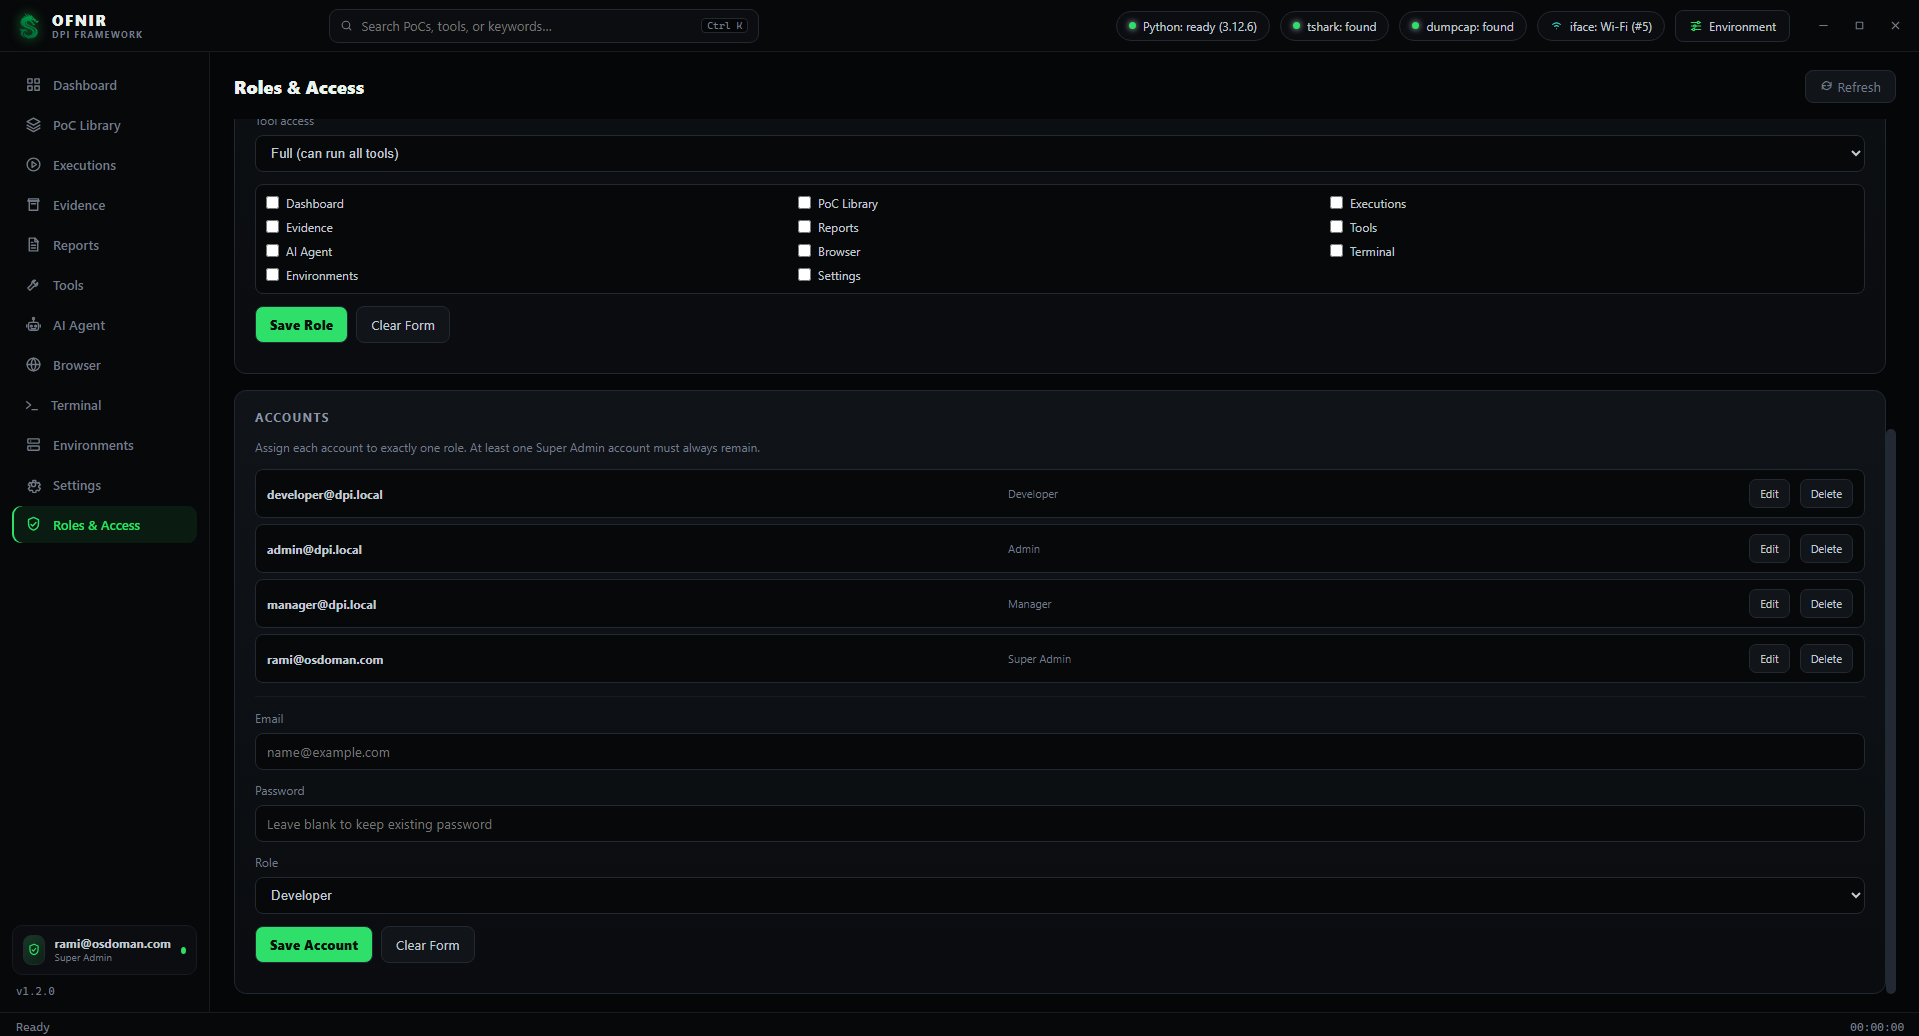Image resolution: width=1919 pixels, height=1036 pixels.
Task: Check the Tools permission box
Action: [1336, 226]
